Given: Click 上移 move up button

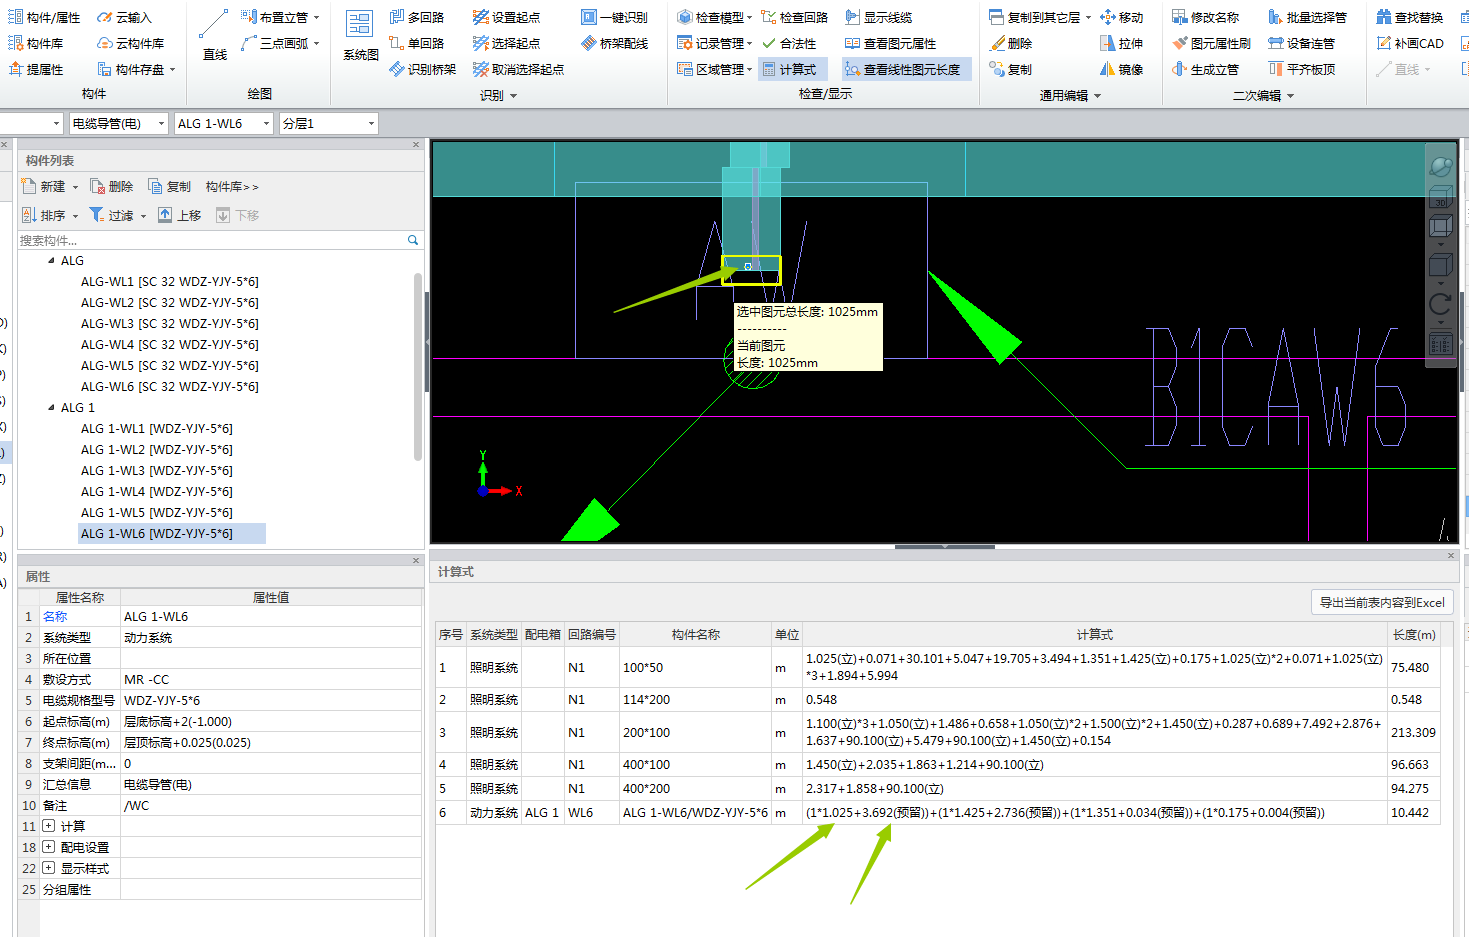Looking at the screenshot, I should click(180, 215).
